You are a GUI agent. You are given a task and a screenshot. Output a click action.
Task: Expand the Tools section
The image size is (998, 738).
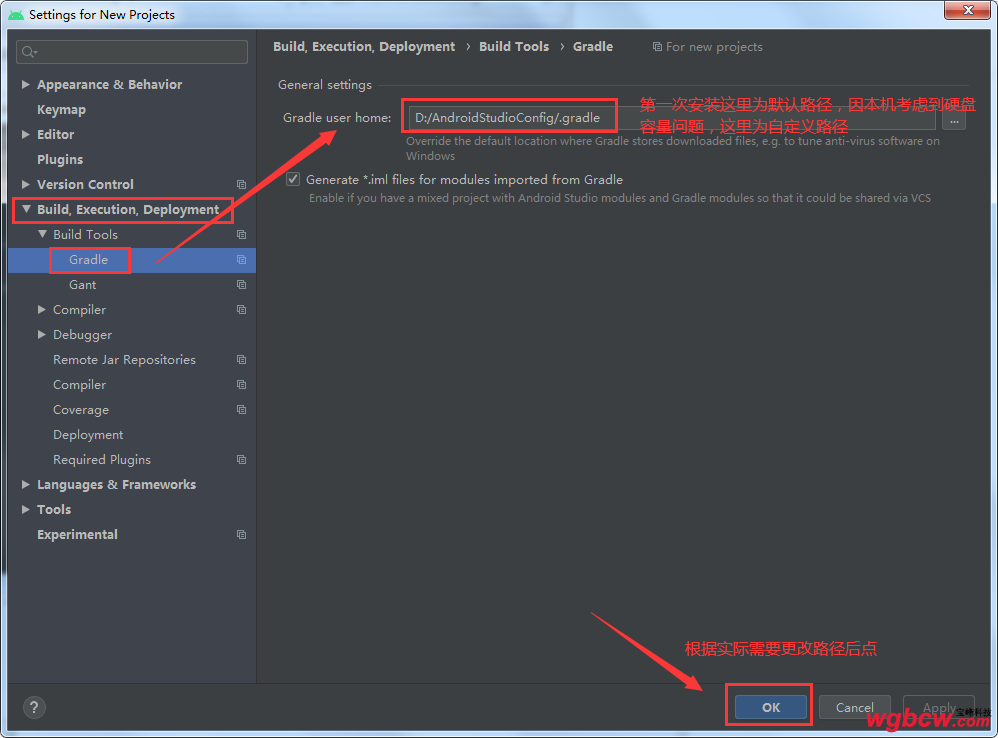click(x=25, y=510)
